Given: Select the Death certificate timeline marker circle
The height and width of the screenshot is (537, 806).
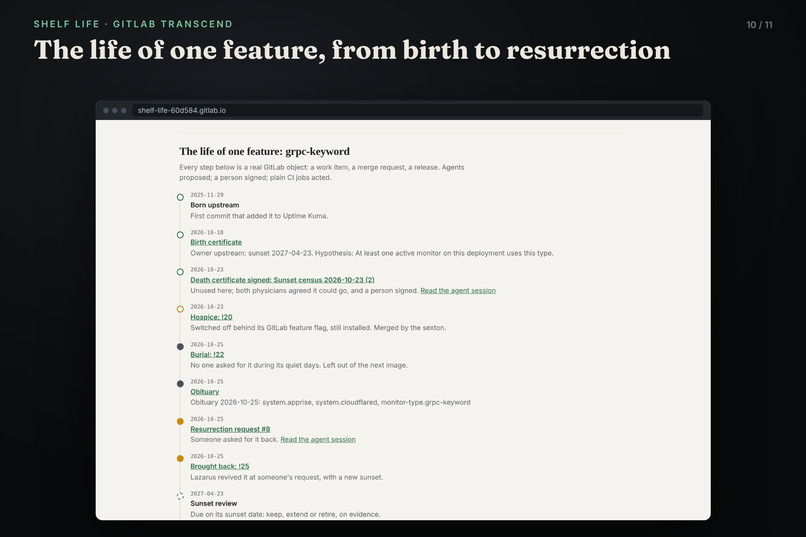Looking at the screenshot, I should tap(180, 272).
